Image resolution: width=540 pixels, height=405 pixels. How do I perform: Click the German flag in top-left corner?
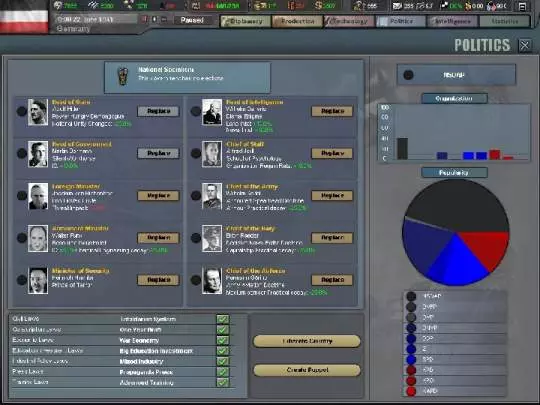pyautogui.click(x=24, y=17)
